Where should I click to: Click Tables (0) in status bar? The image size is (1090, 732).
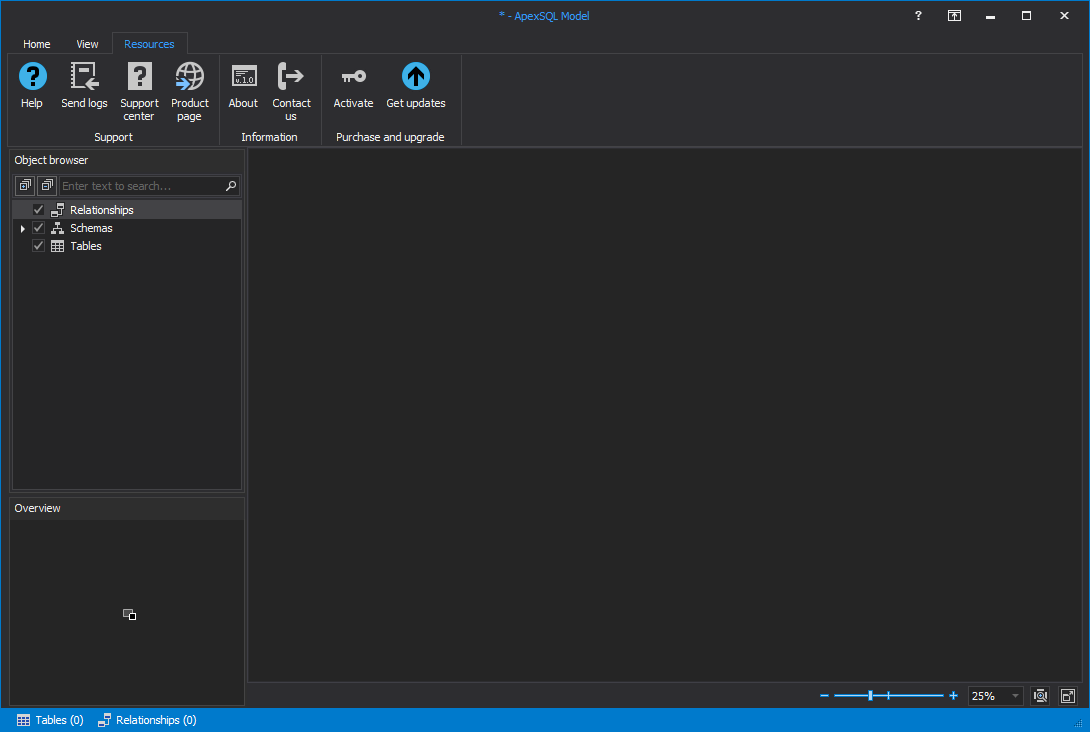(50, 720)
